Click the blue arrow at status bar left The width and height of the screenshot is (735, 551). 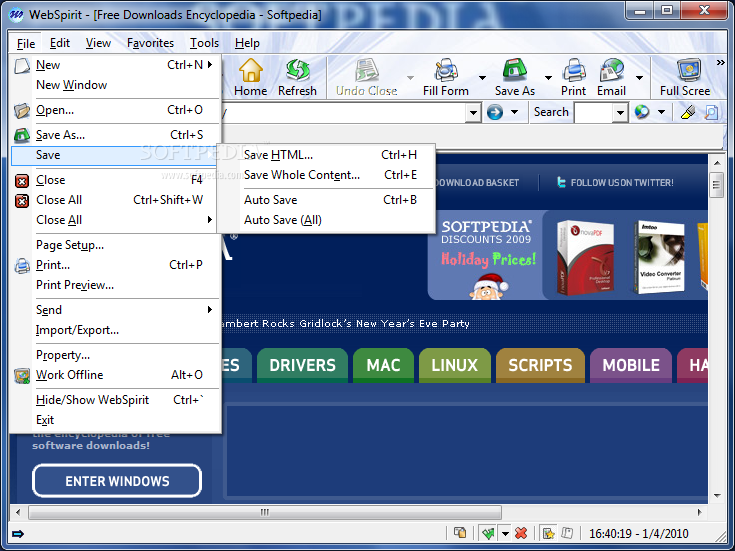coord(18,534)
